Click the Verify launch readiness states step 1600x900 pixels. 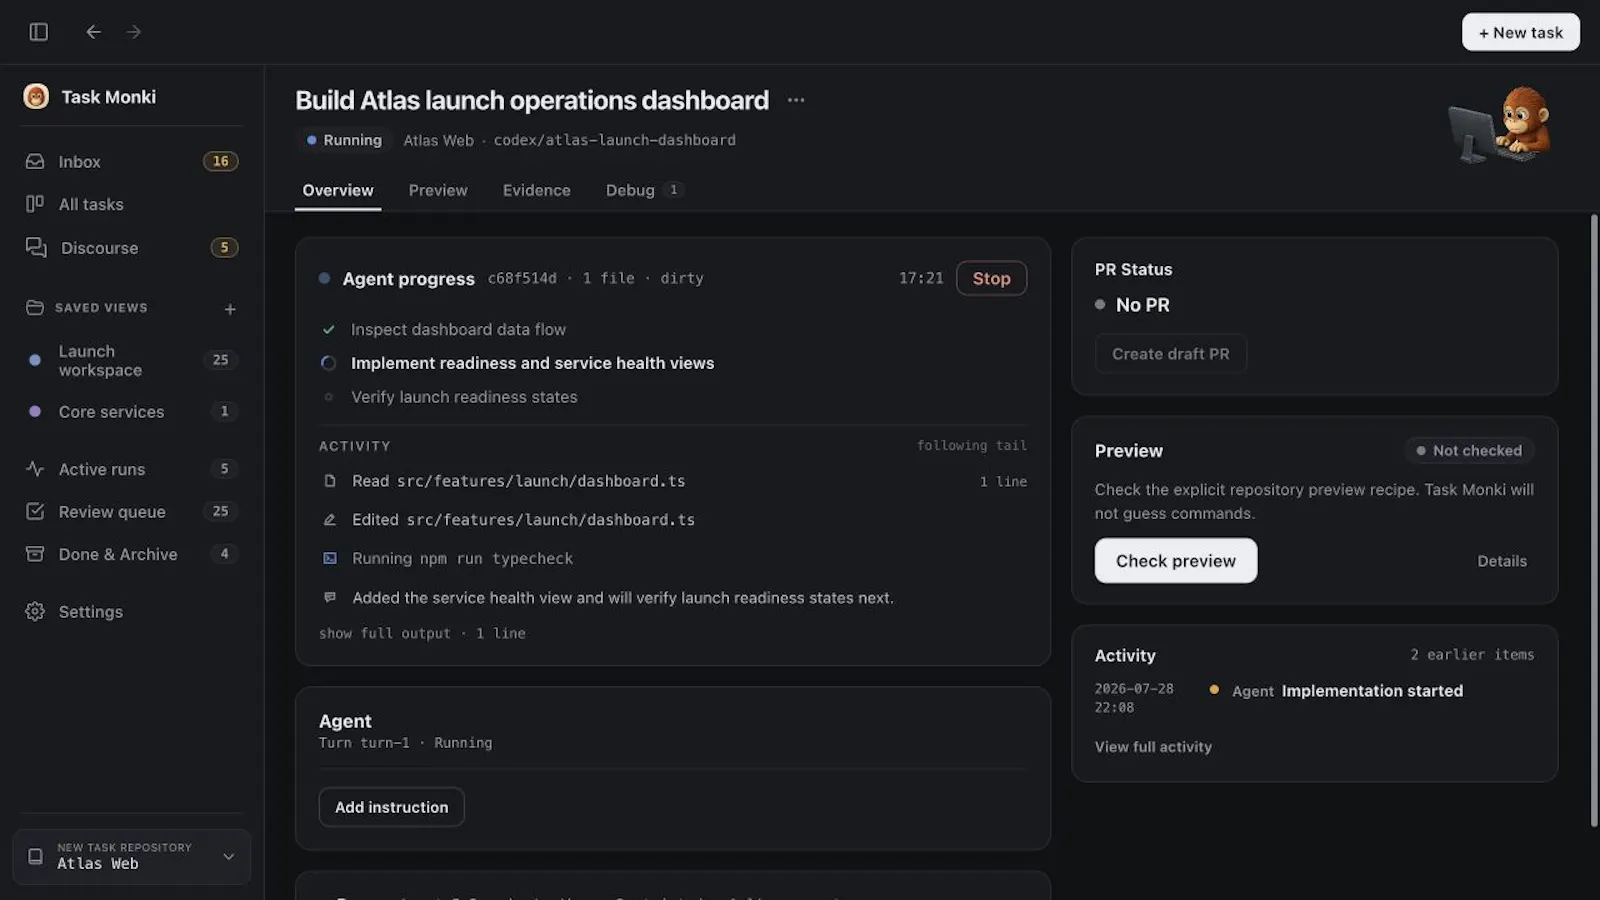pyautogui.click(x=464, y=397)
